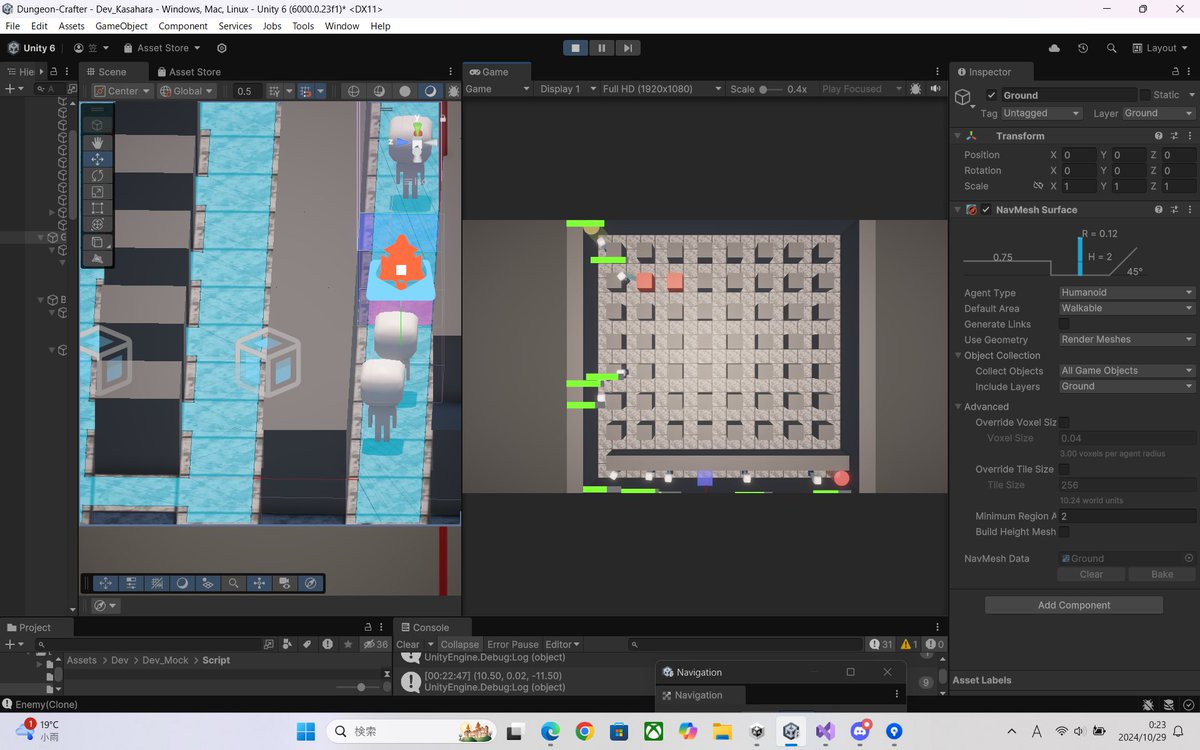Open the Tag Untagged dropdown
This screenshot has width=1200, height=750.
tap(1042, 114)
